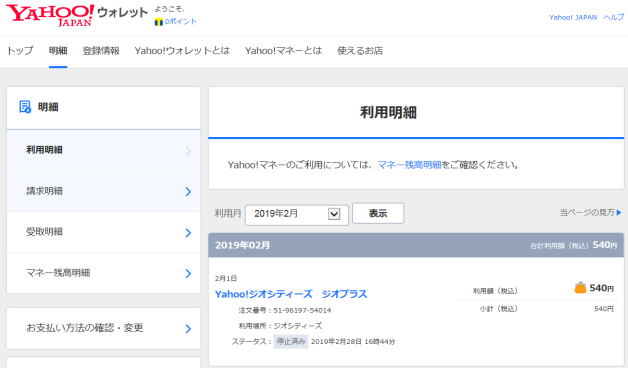Go to the トップ tab

pos(20,50)
